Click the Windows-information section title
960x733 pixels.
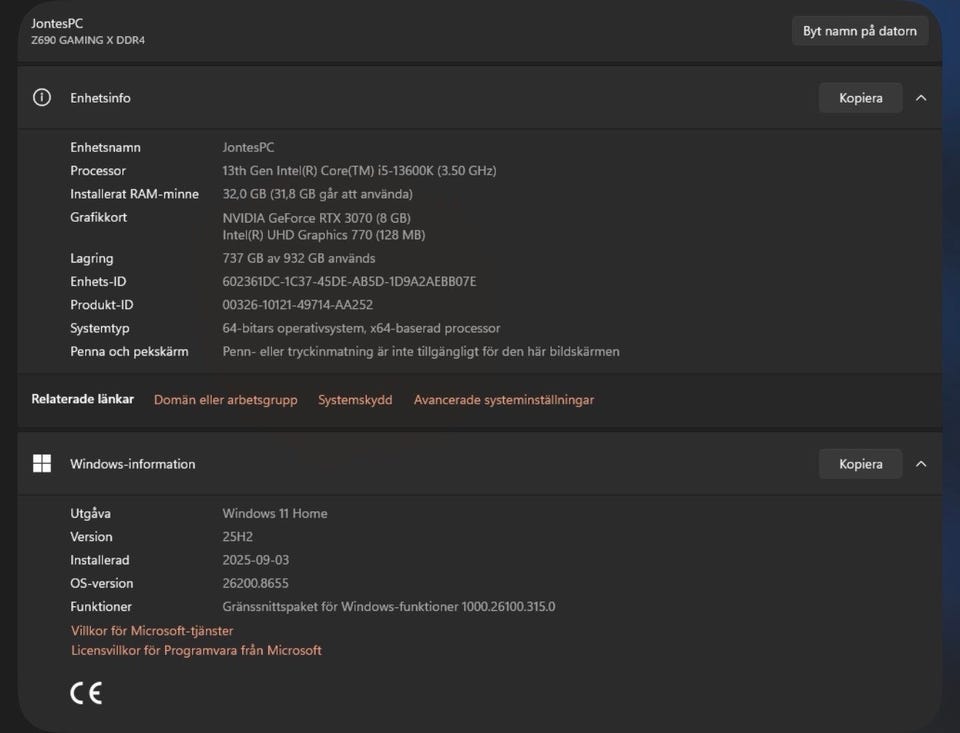click(x=133, y=464)
